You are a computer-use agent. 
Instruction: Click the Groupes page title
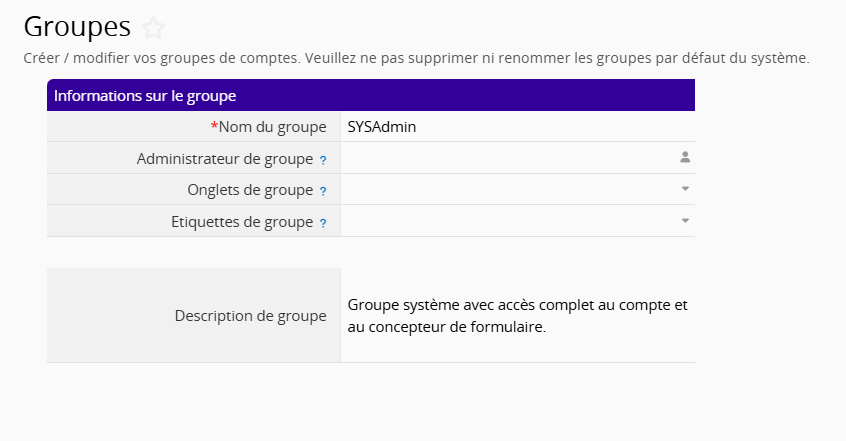click(x=77, y=26)
